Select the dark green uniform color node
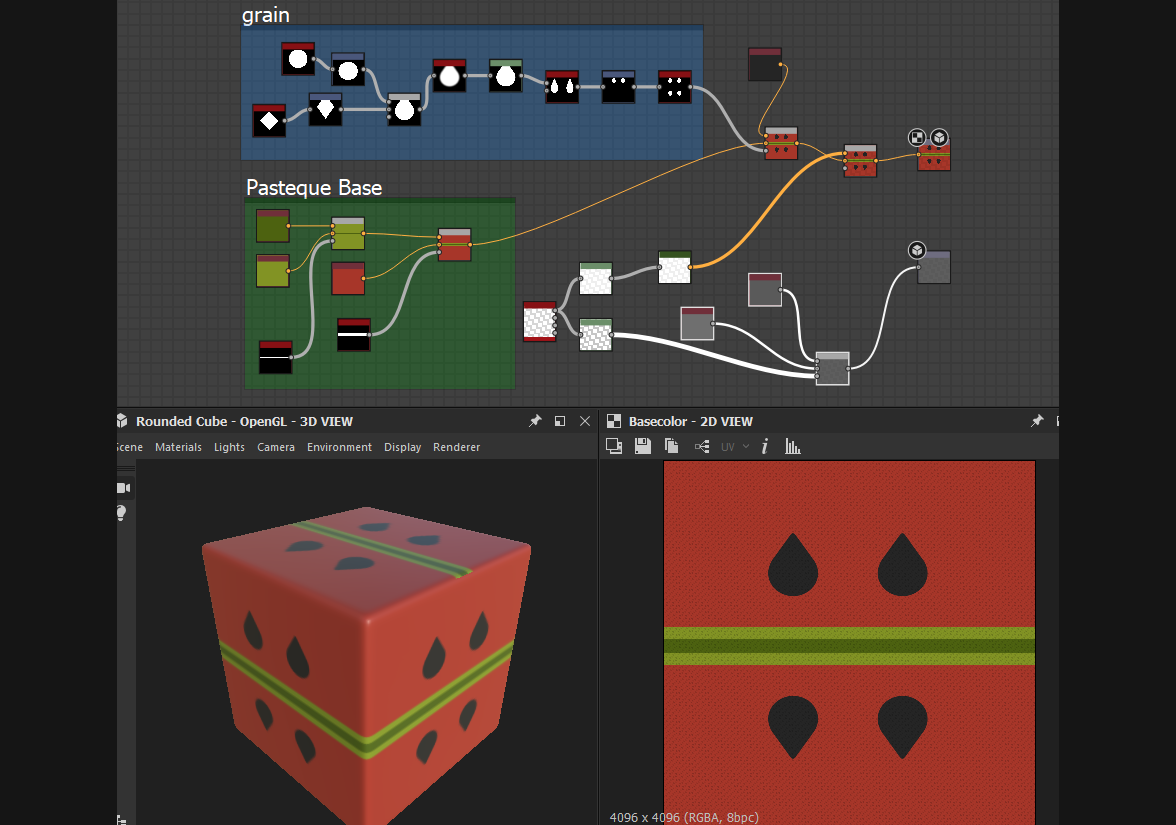This screenshot has width=1176, height=825. click(x=272, y=226)
